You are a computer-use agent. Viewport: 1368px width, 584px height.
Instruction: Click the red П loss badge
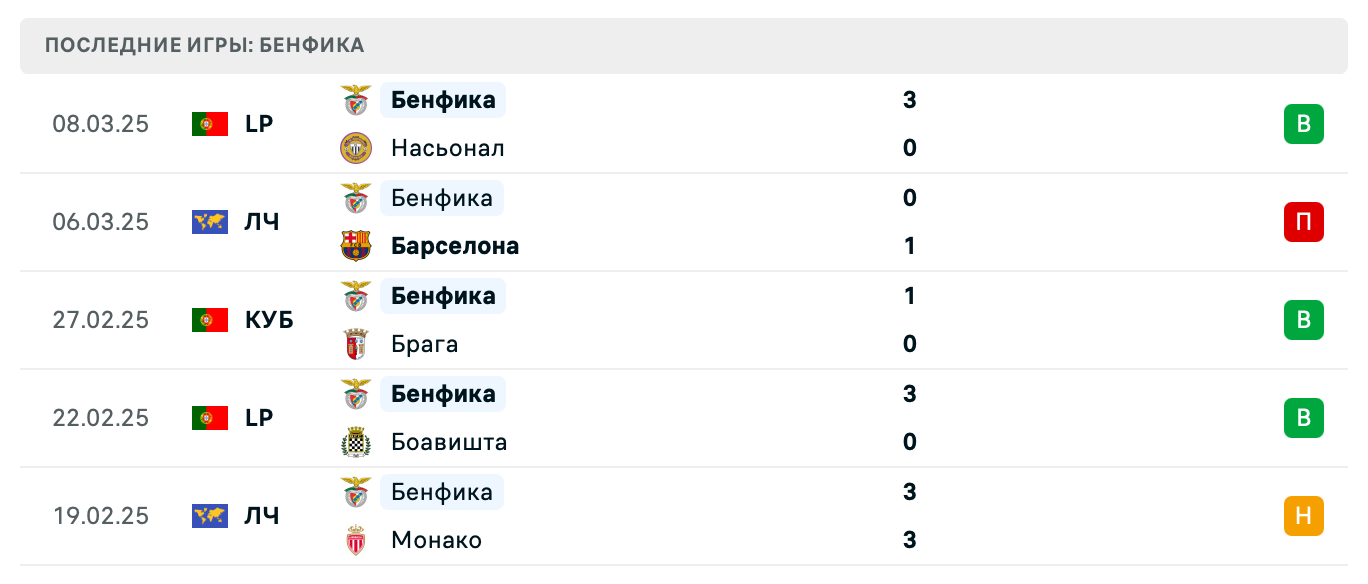coord(1303,222)
